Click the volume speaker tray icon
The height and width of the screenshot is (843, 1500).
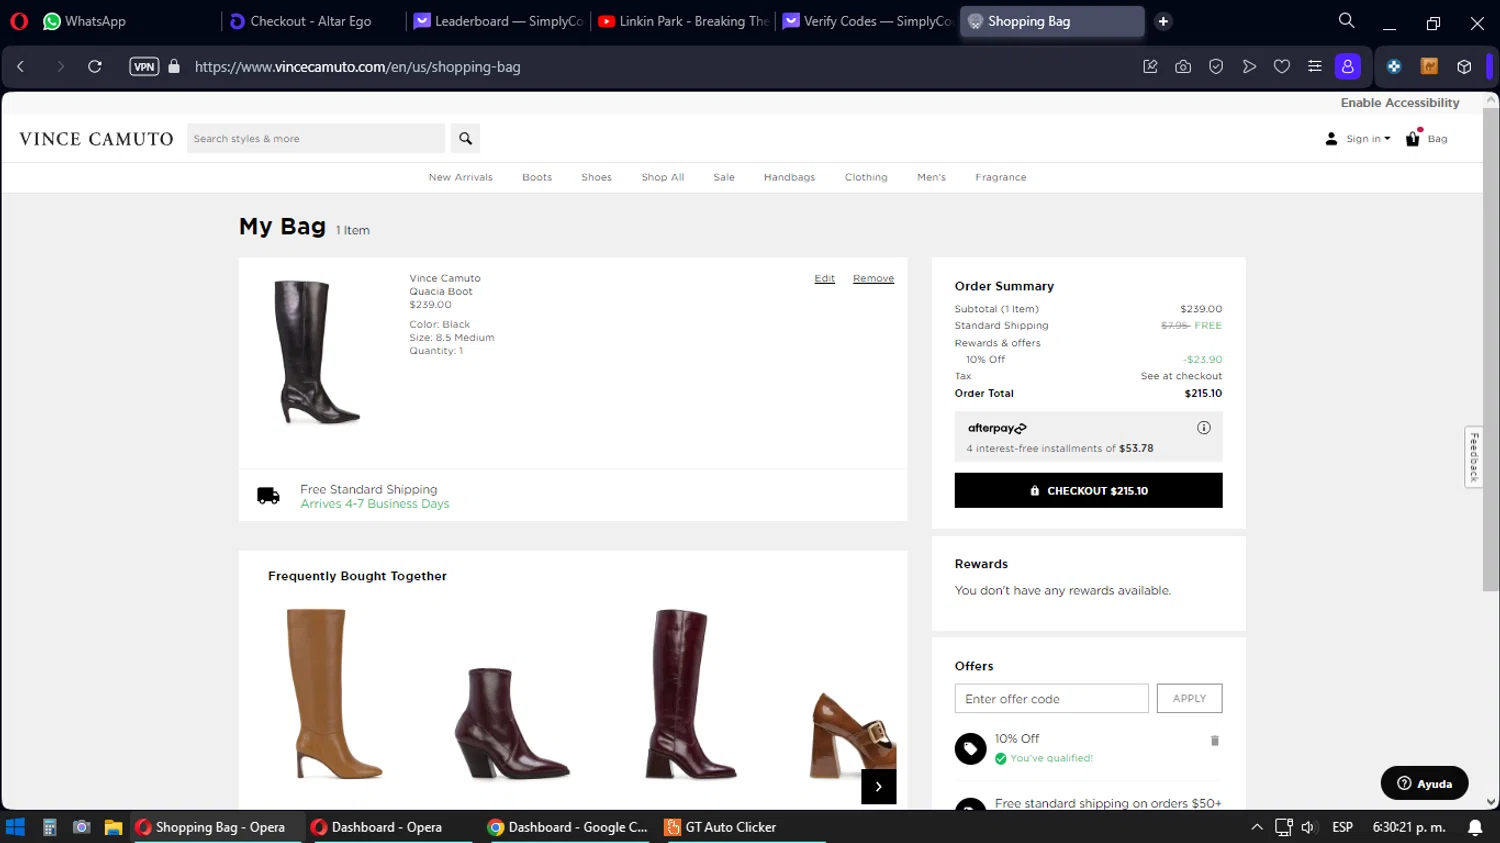[1309, 827]
